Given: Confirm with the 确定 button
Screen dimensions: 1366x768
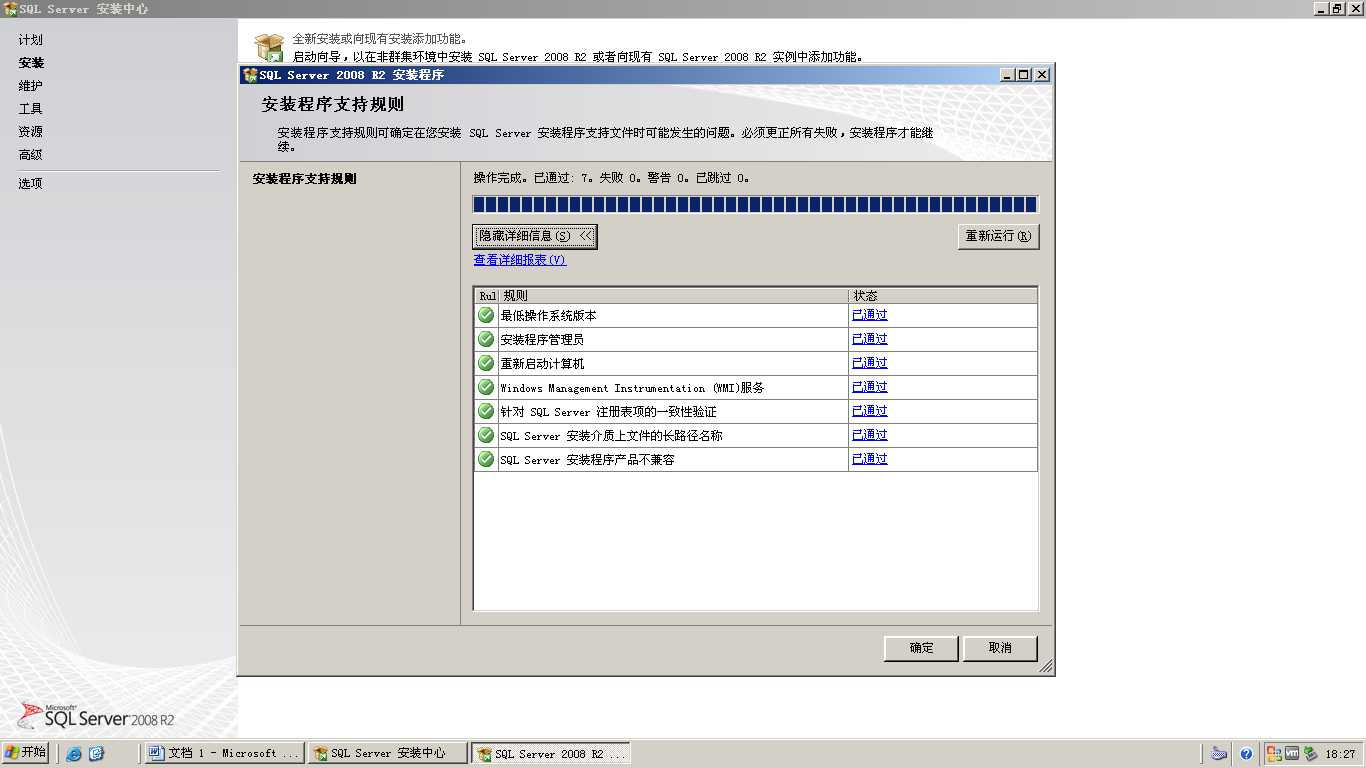Looking at the screenshot, I should 921,648.
